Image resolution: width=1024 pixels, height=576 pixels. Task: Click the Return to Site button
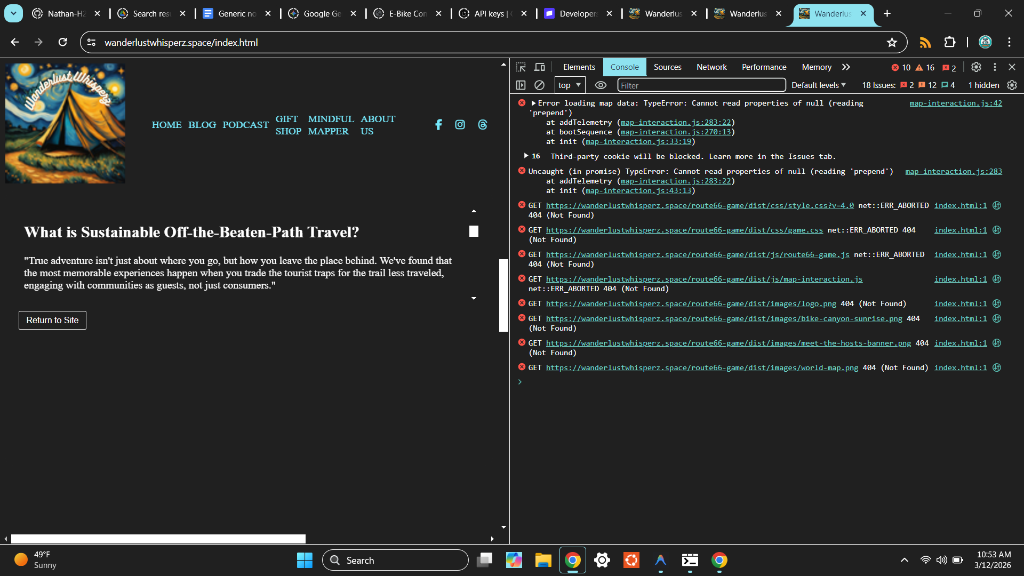click(52, 320)
